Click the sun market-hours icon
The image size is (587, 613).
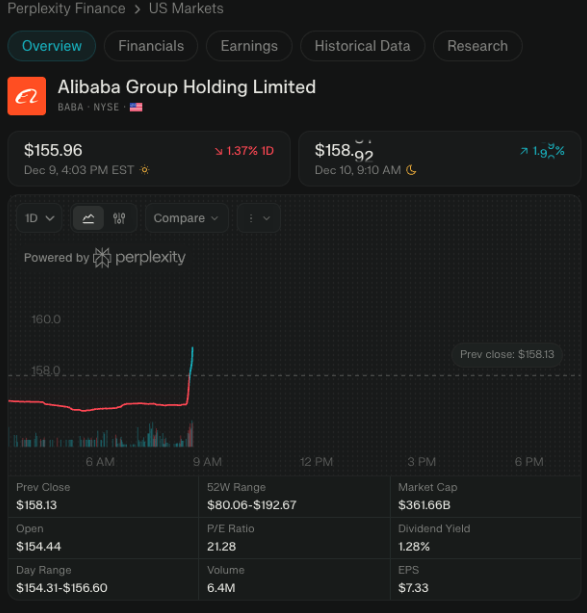(145, 170)
